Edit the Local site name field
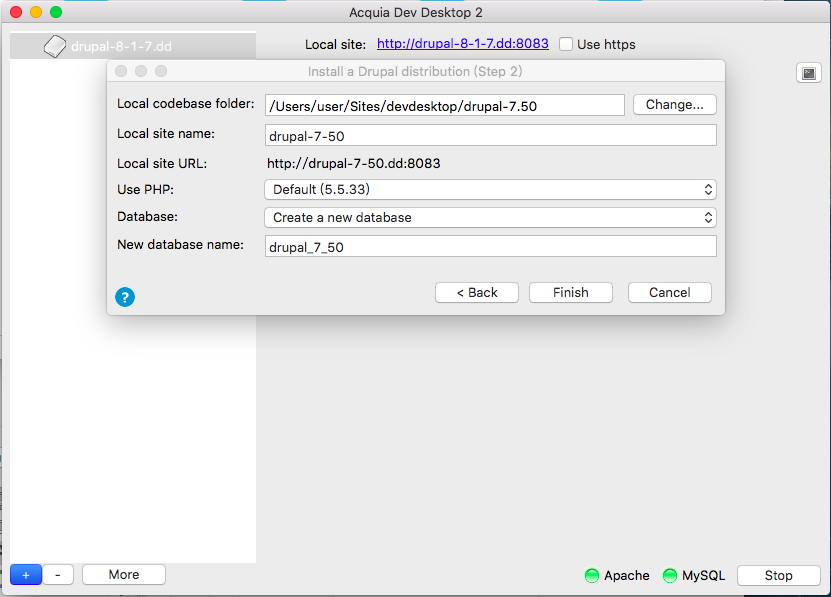Image resolution: width=831 pixels, height=597 pixels. [491, 135]
